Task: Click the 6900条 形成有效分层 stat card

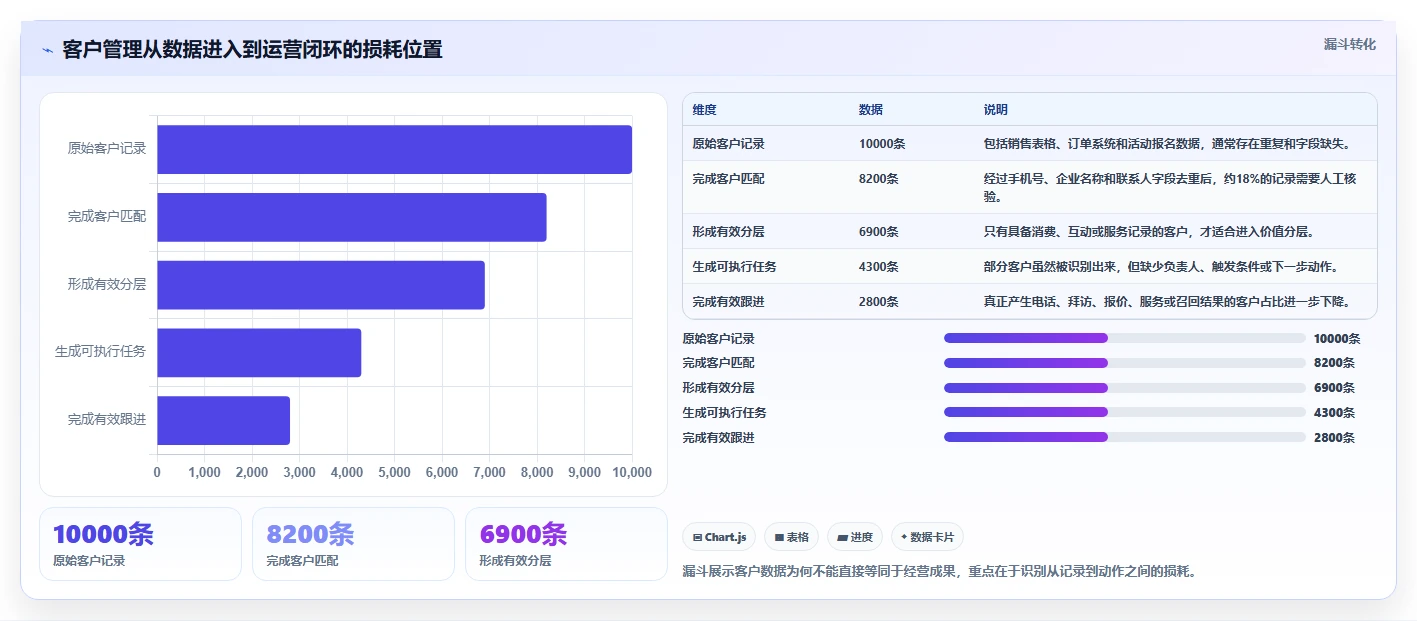Action: click(566, 544)
